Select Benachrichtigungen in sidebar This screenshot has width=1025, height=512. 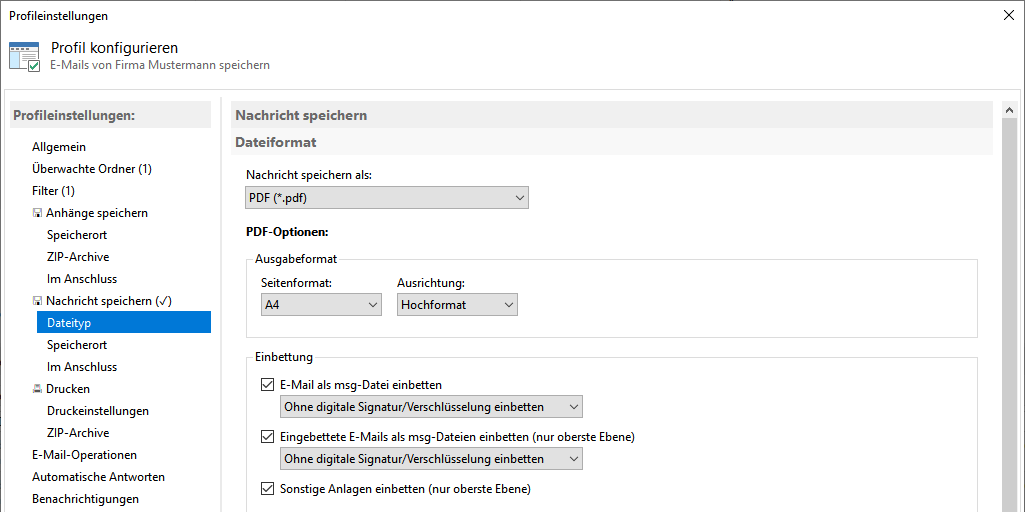coord(85,499)
